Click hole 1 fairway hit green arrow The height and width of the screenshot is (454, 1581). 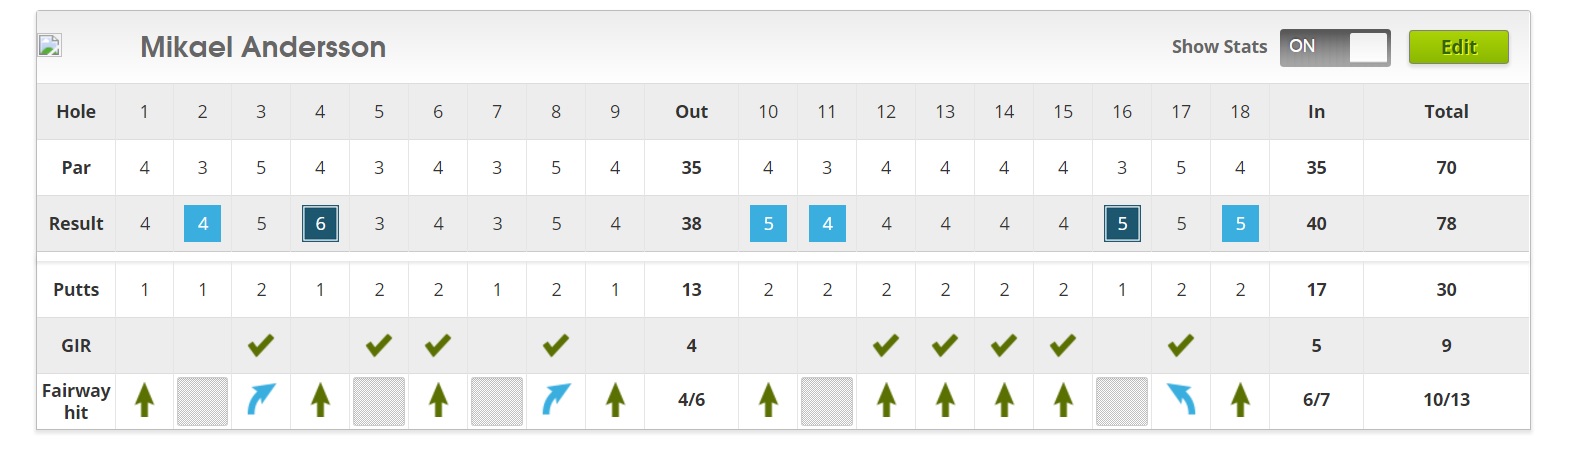pyautogui.click(x=145, y=399)
